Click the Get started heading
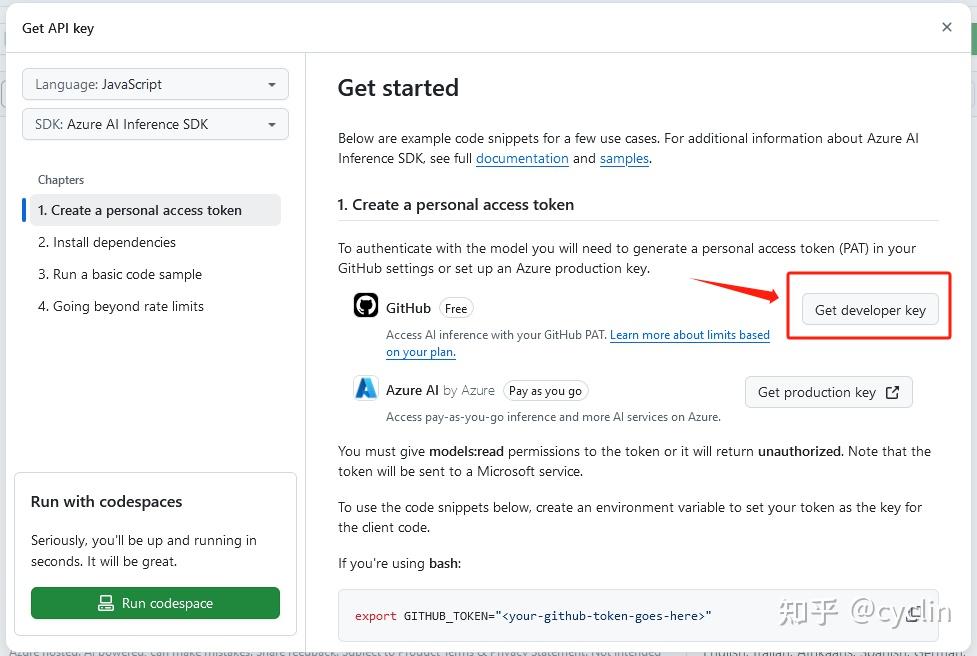 tap(398, 87)
